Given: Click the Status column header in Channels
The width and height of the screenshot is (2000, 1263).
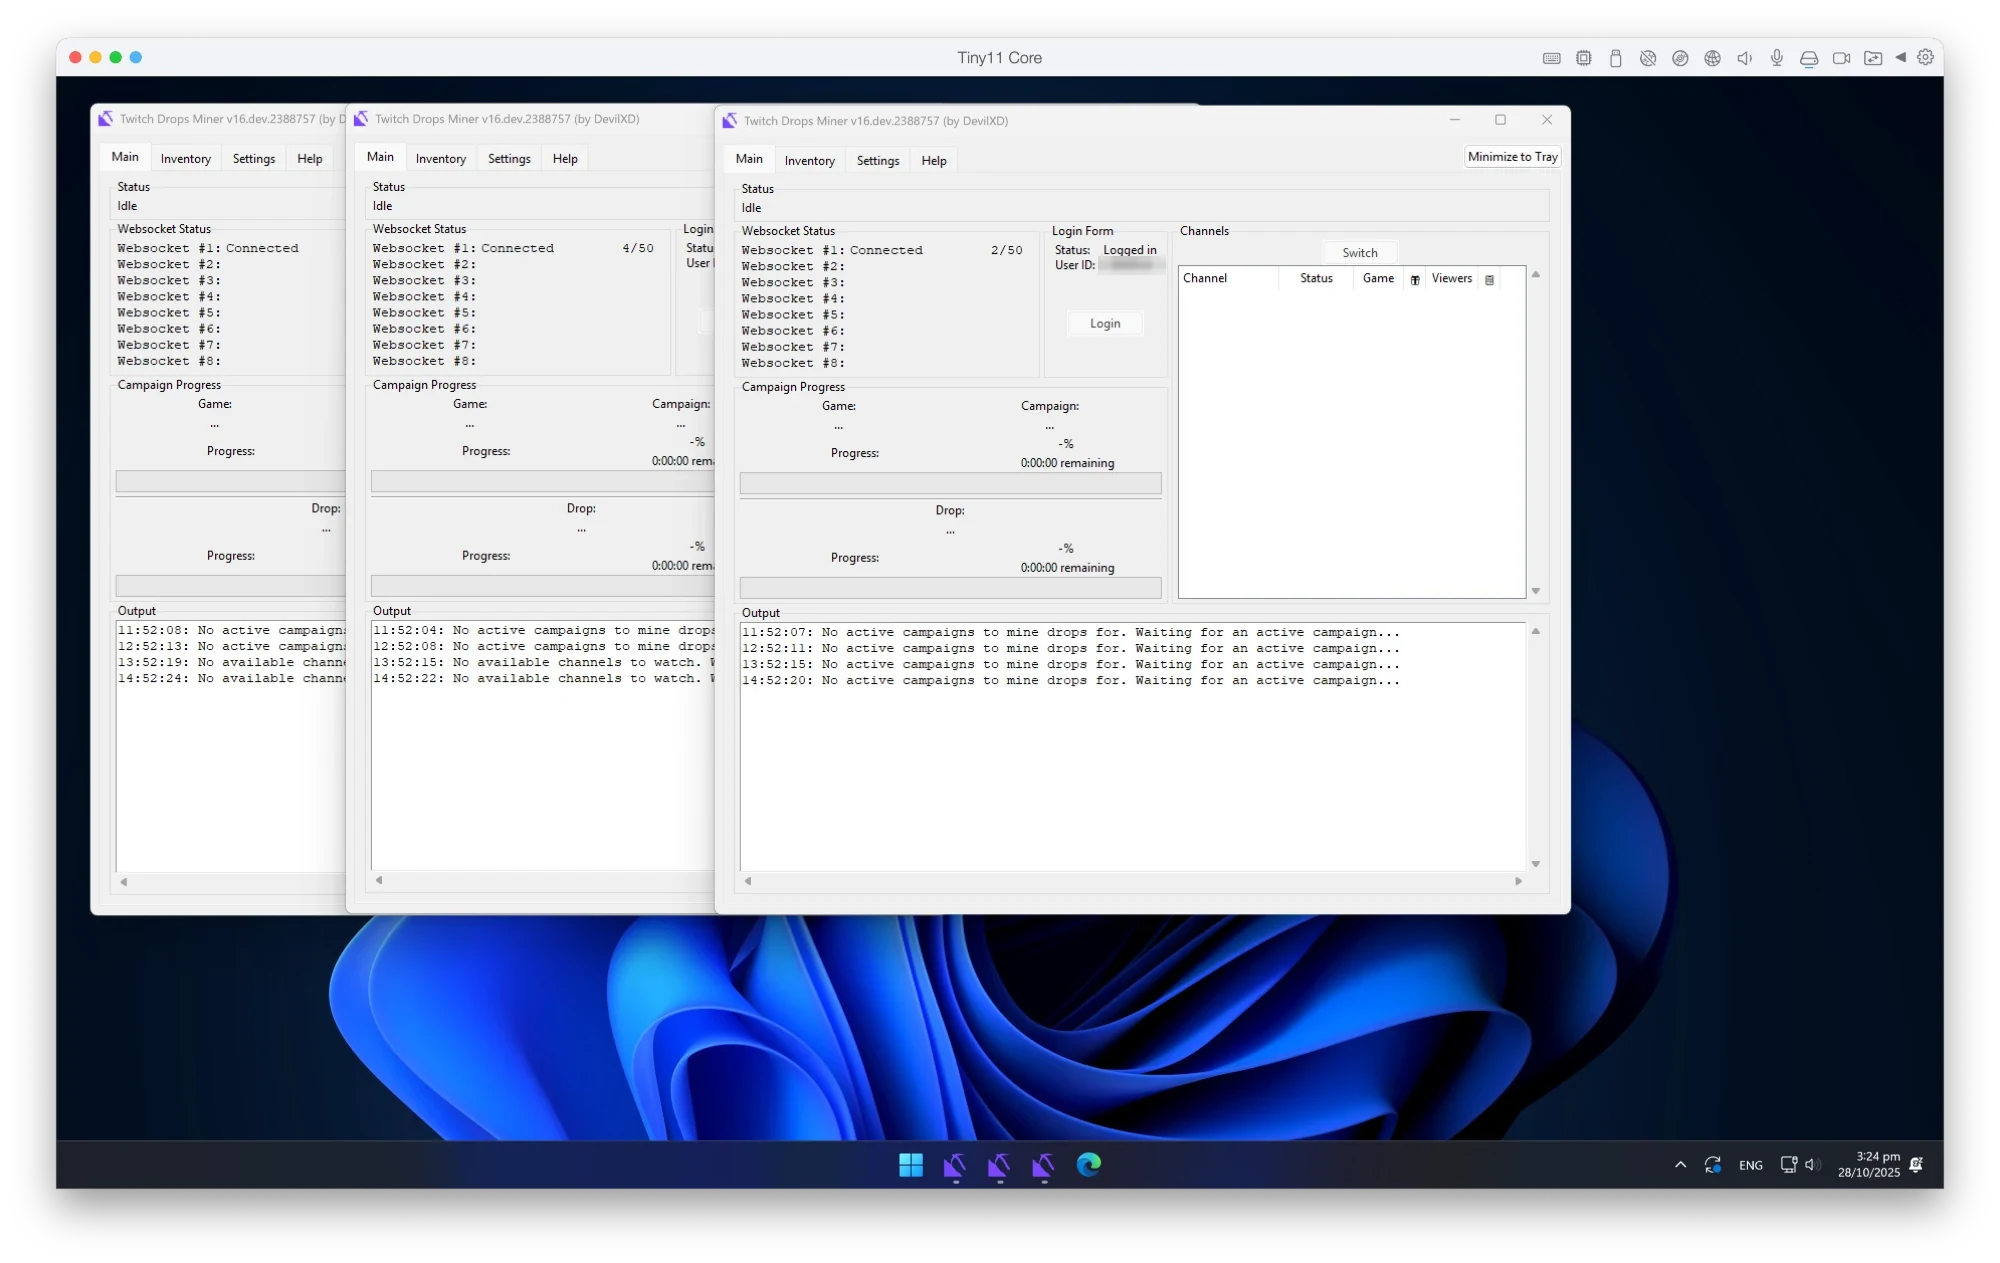Looking at the screenshot, I should [1316, 279].
